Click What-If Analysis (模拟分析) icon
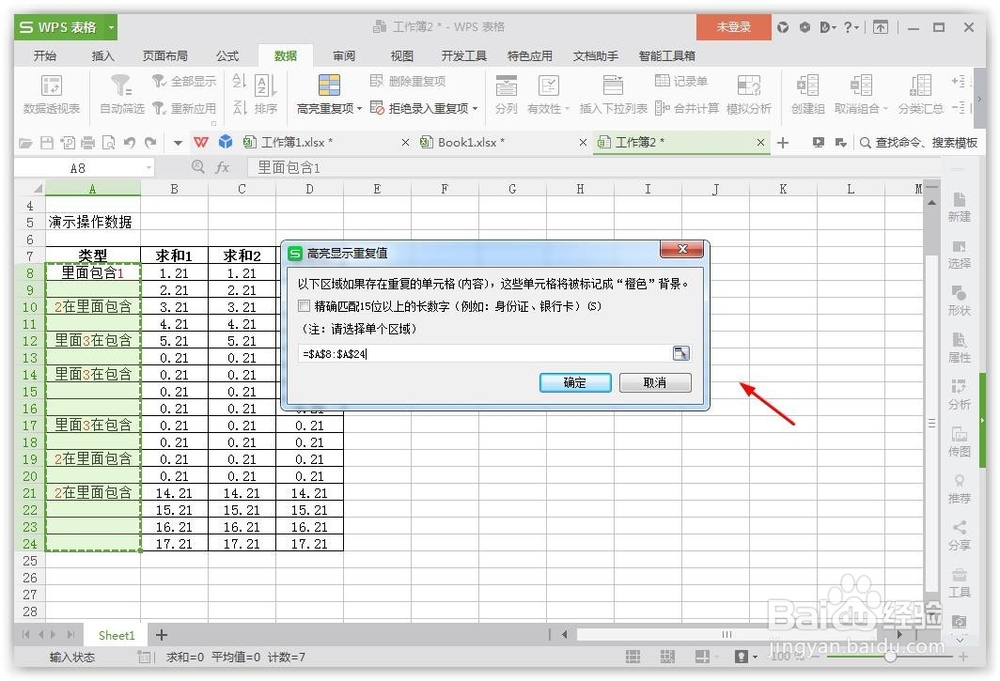 749,85
